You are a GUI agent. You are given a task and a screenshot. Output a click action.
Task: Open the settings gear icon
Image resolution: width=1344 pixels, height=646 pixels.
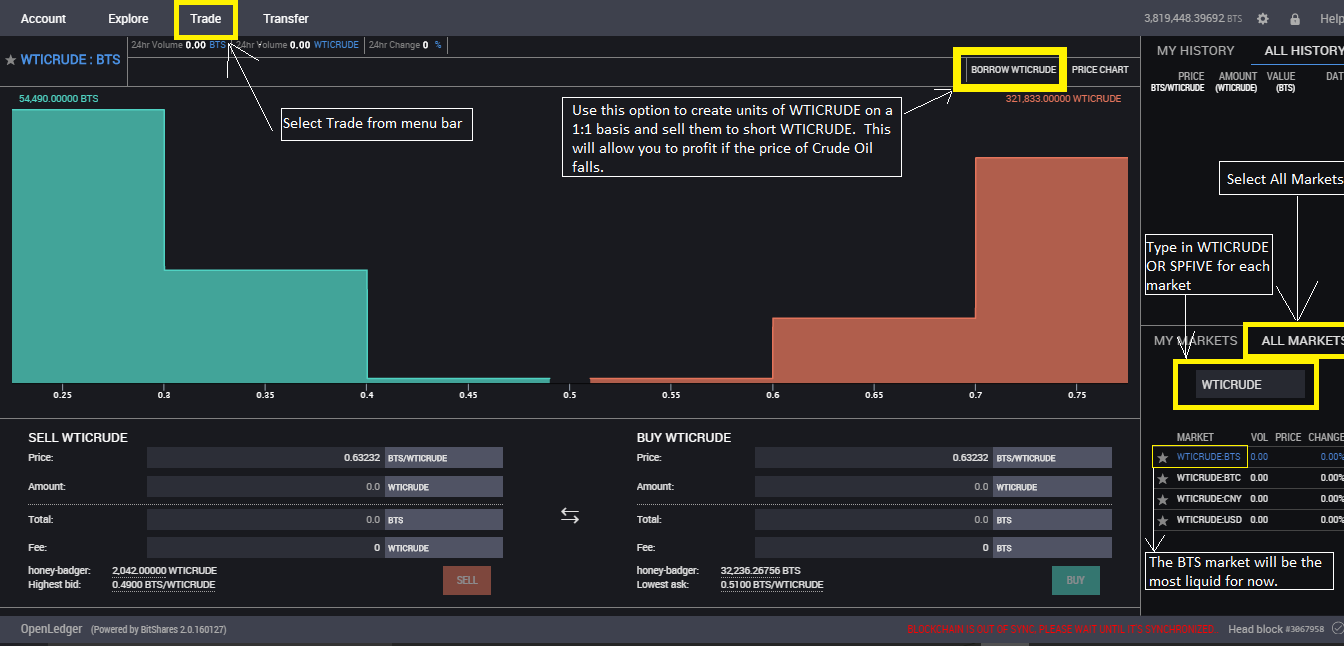click(1263, 18)
